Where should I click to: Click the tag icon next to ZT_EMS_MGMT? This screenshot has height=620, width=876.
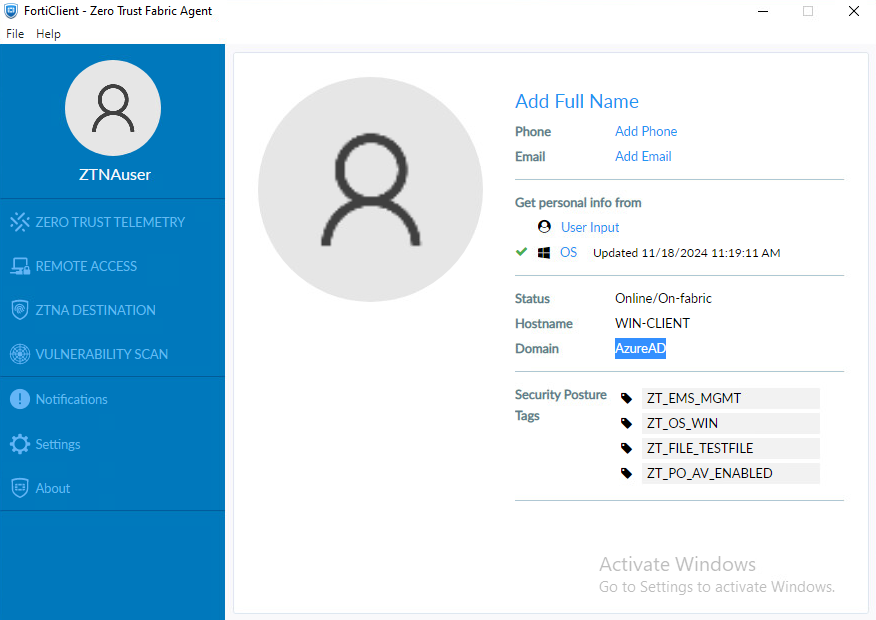(x=627, y=398)
